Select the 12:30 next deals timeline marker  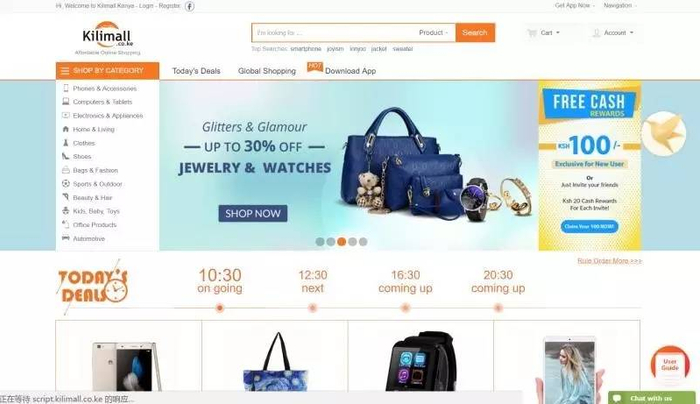coord(312,308)
